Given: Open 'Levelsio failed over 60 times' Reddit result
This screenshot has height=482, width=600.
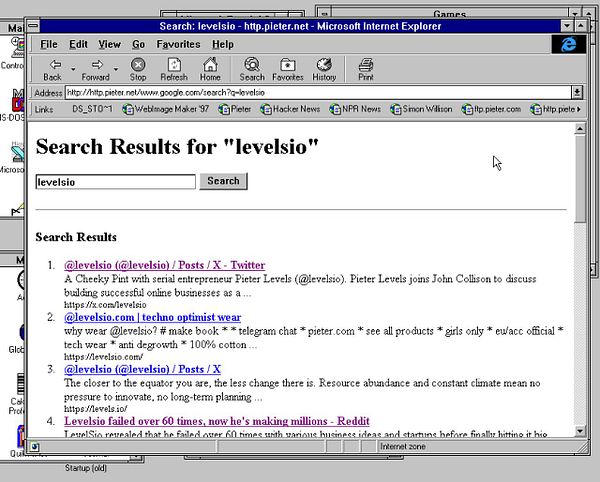Looking at the screenshot, I should click(217, 421).
